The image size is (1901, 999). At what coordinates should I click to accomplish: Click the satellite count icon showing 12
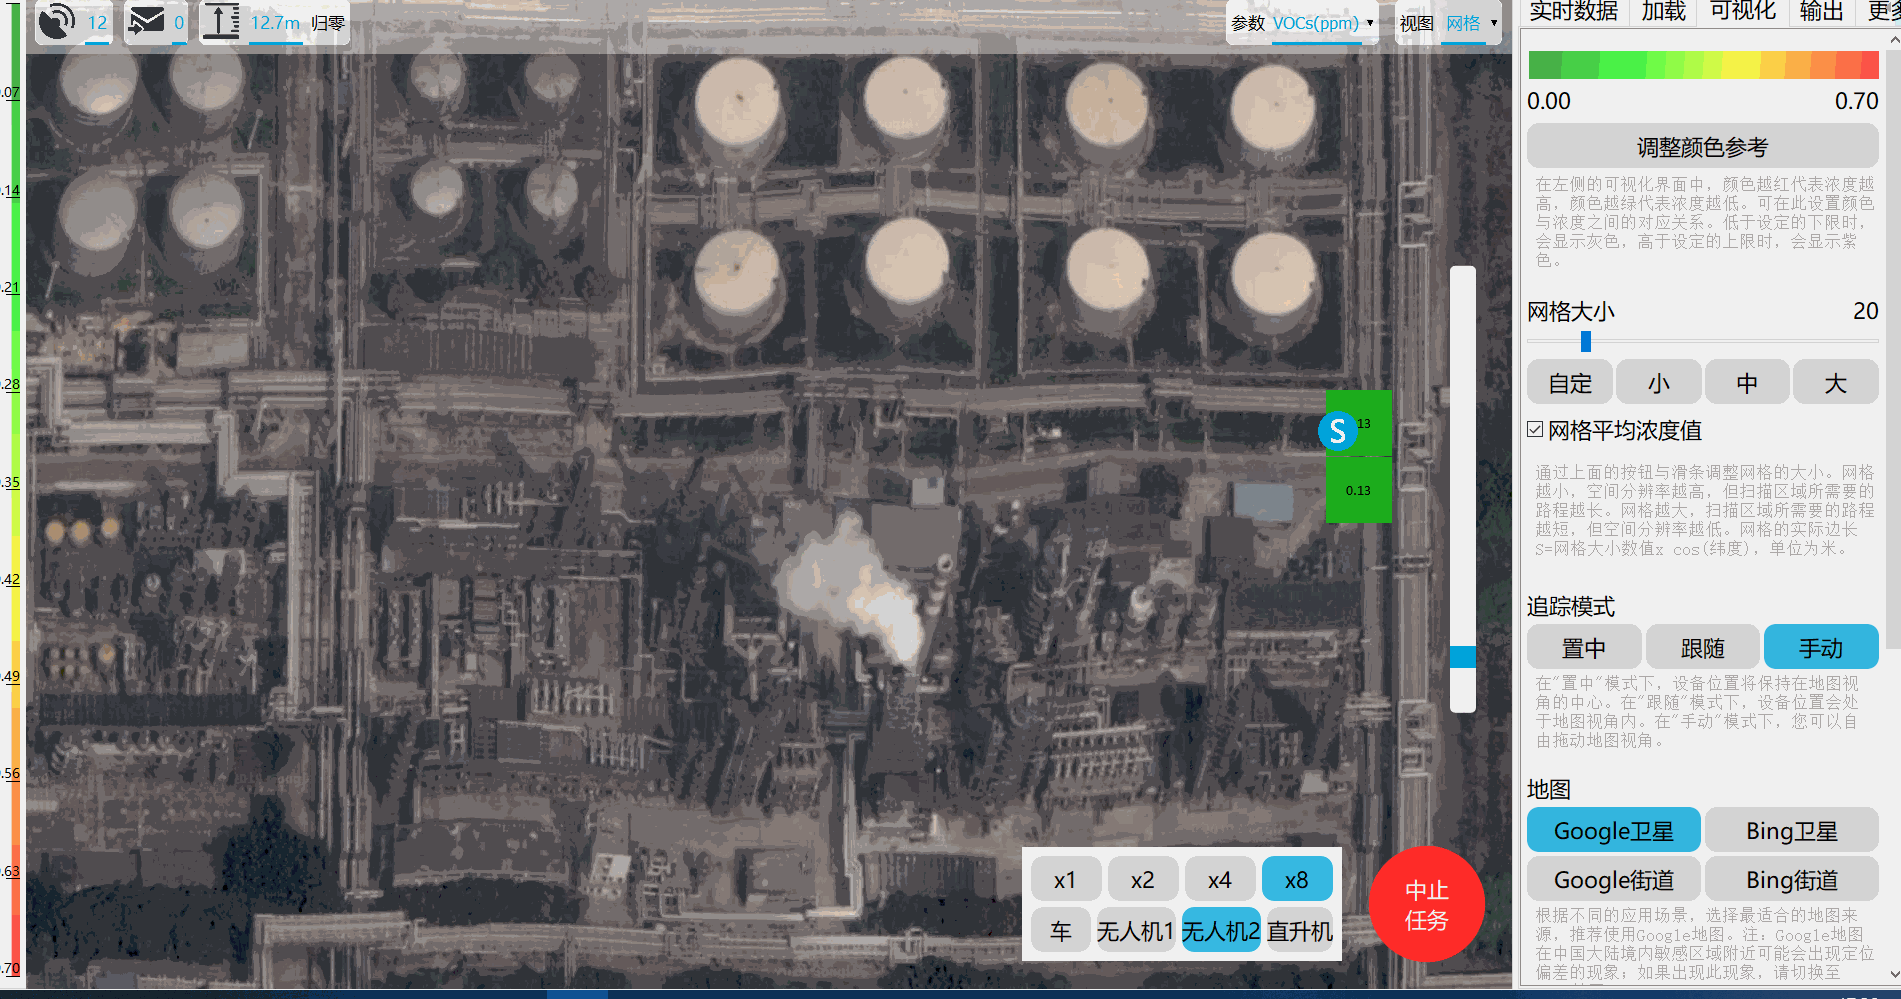58,21
